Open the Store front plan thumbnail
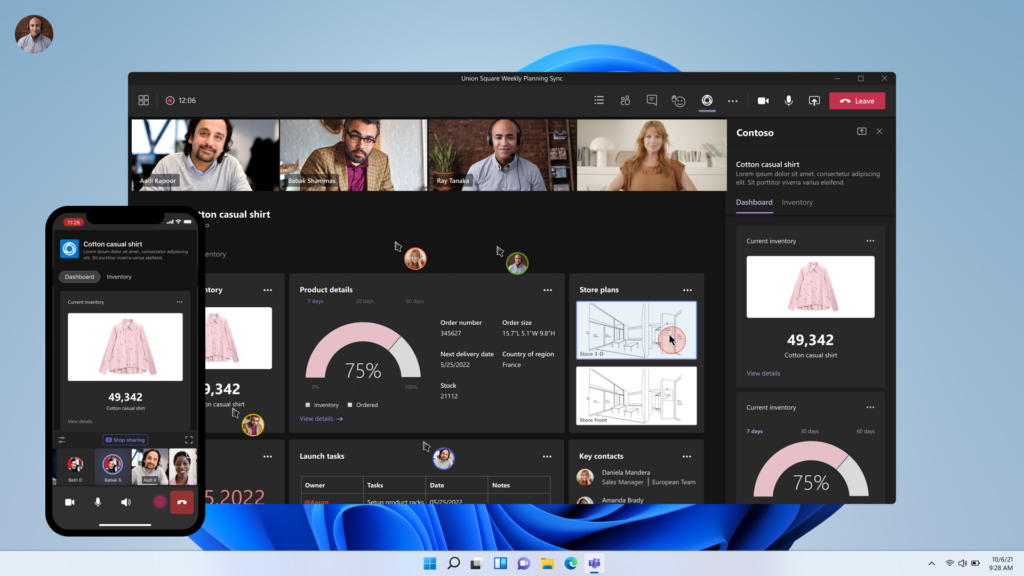The image size is (1024, 576). pyautogui.click(x=636, y=396)
